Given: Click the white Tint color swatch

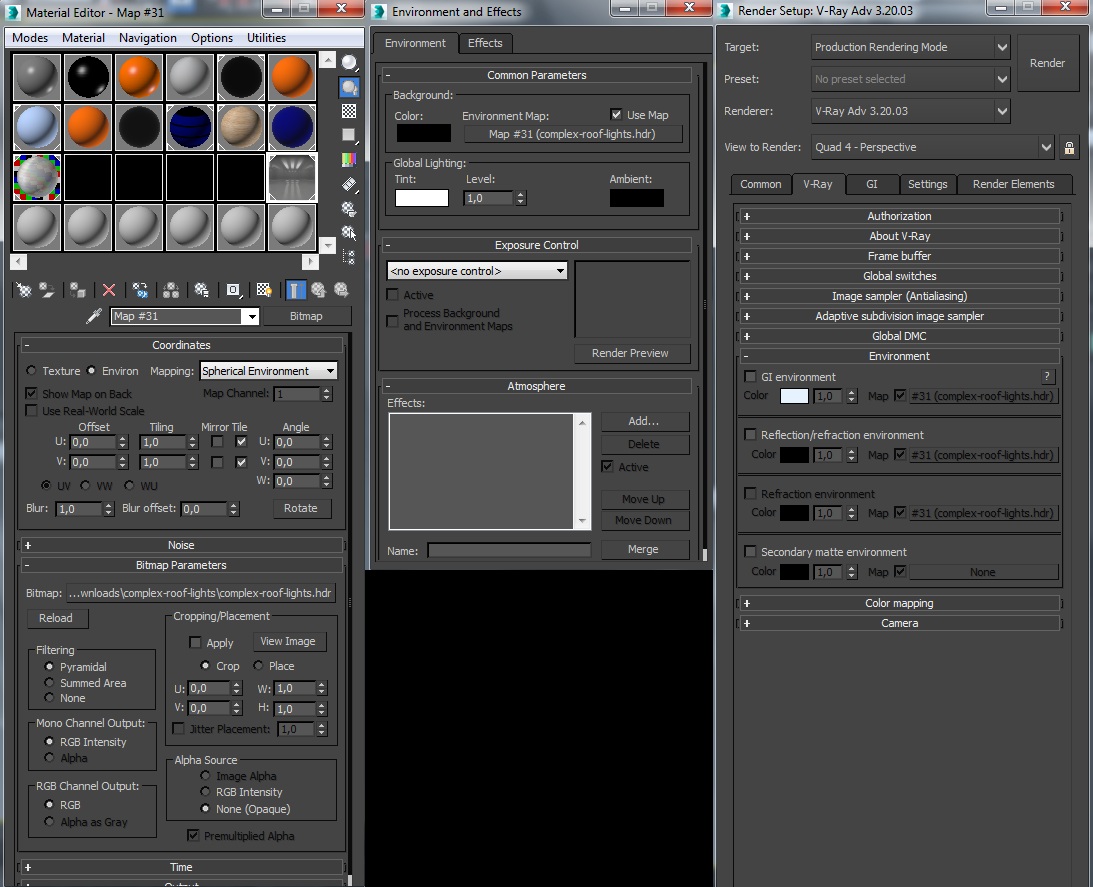Looking at the screenshot, I should [421, 198].
